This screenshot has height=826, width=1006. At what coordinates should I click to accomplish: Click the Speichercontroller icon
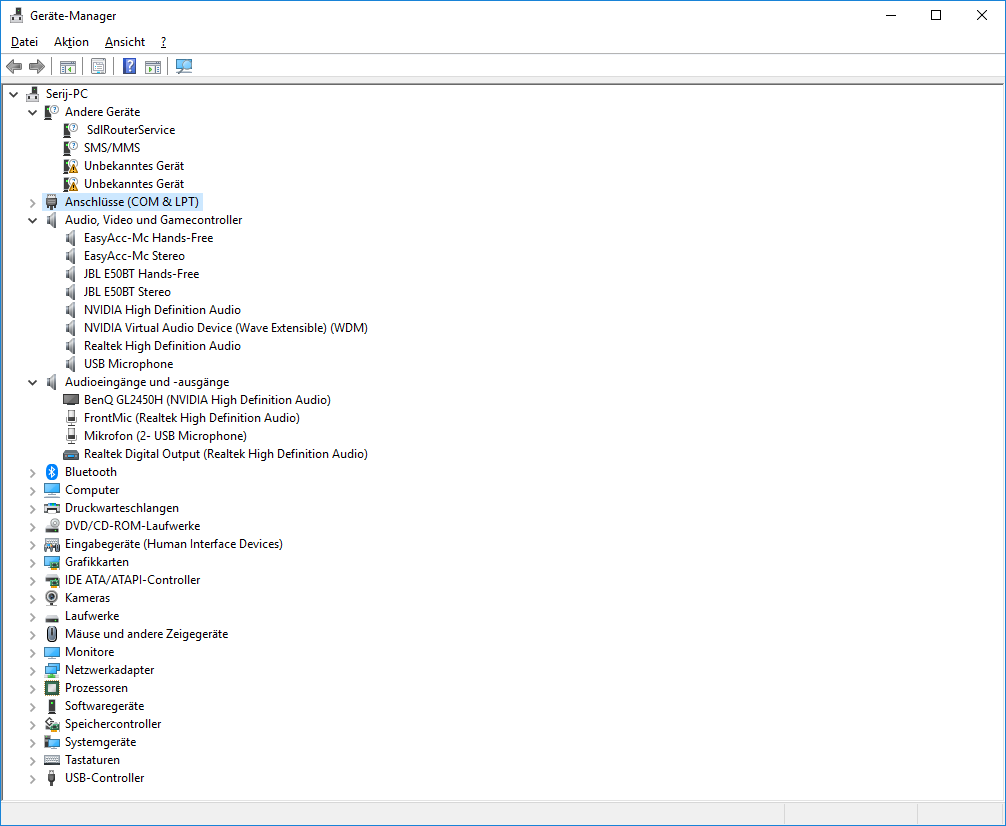click(x=52, y=724)
